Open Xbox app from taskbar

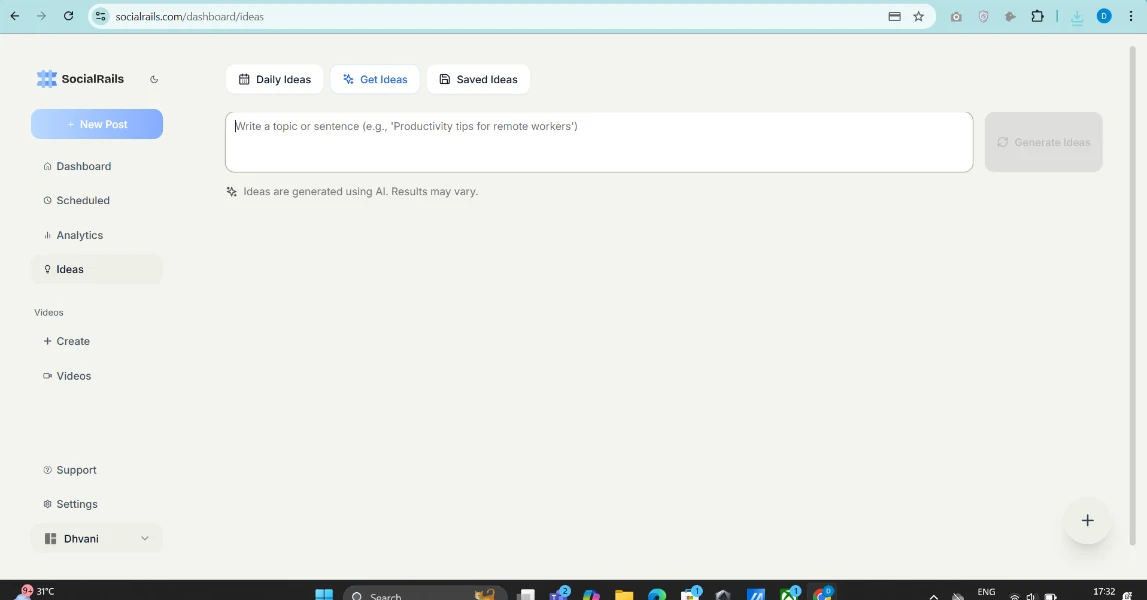[x=790, y=593]
